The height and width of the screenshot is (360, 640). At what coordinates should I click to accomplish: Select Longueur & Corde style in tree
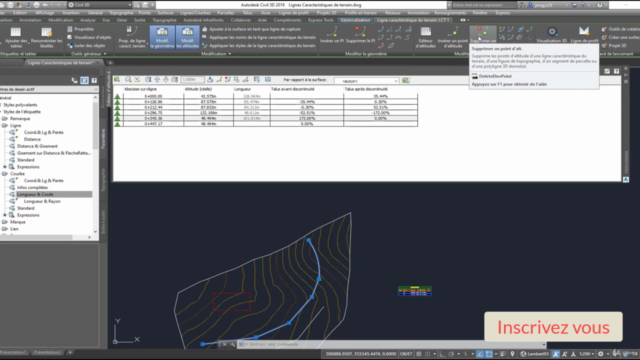coord(35,194)
